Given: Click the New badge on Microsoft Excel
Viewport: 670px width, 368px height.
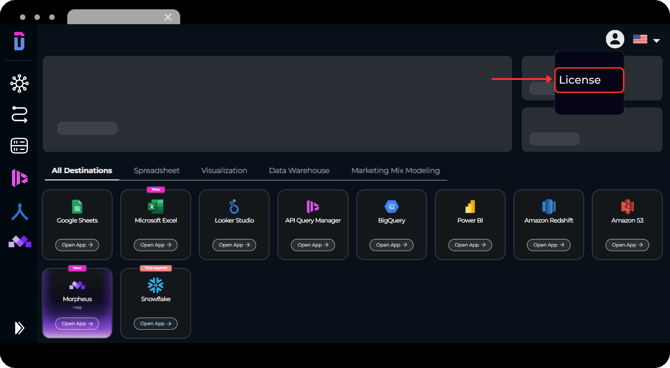Looking at the screenshot, I should [156, 189].
